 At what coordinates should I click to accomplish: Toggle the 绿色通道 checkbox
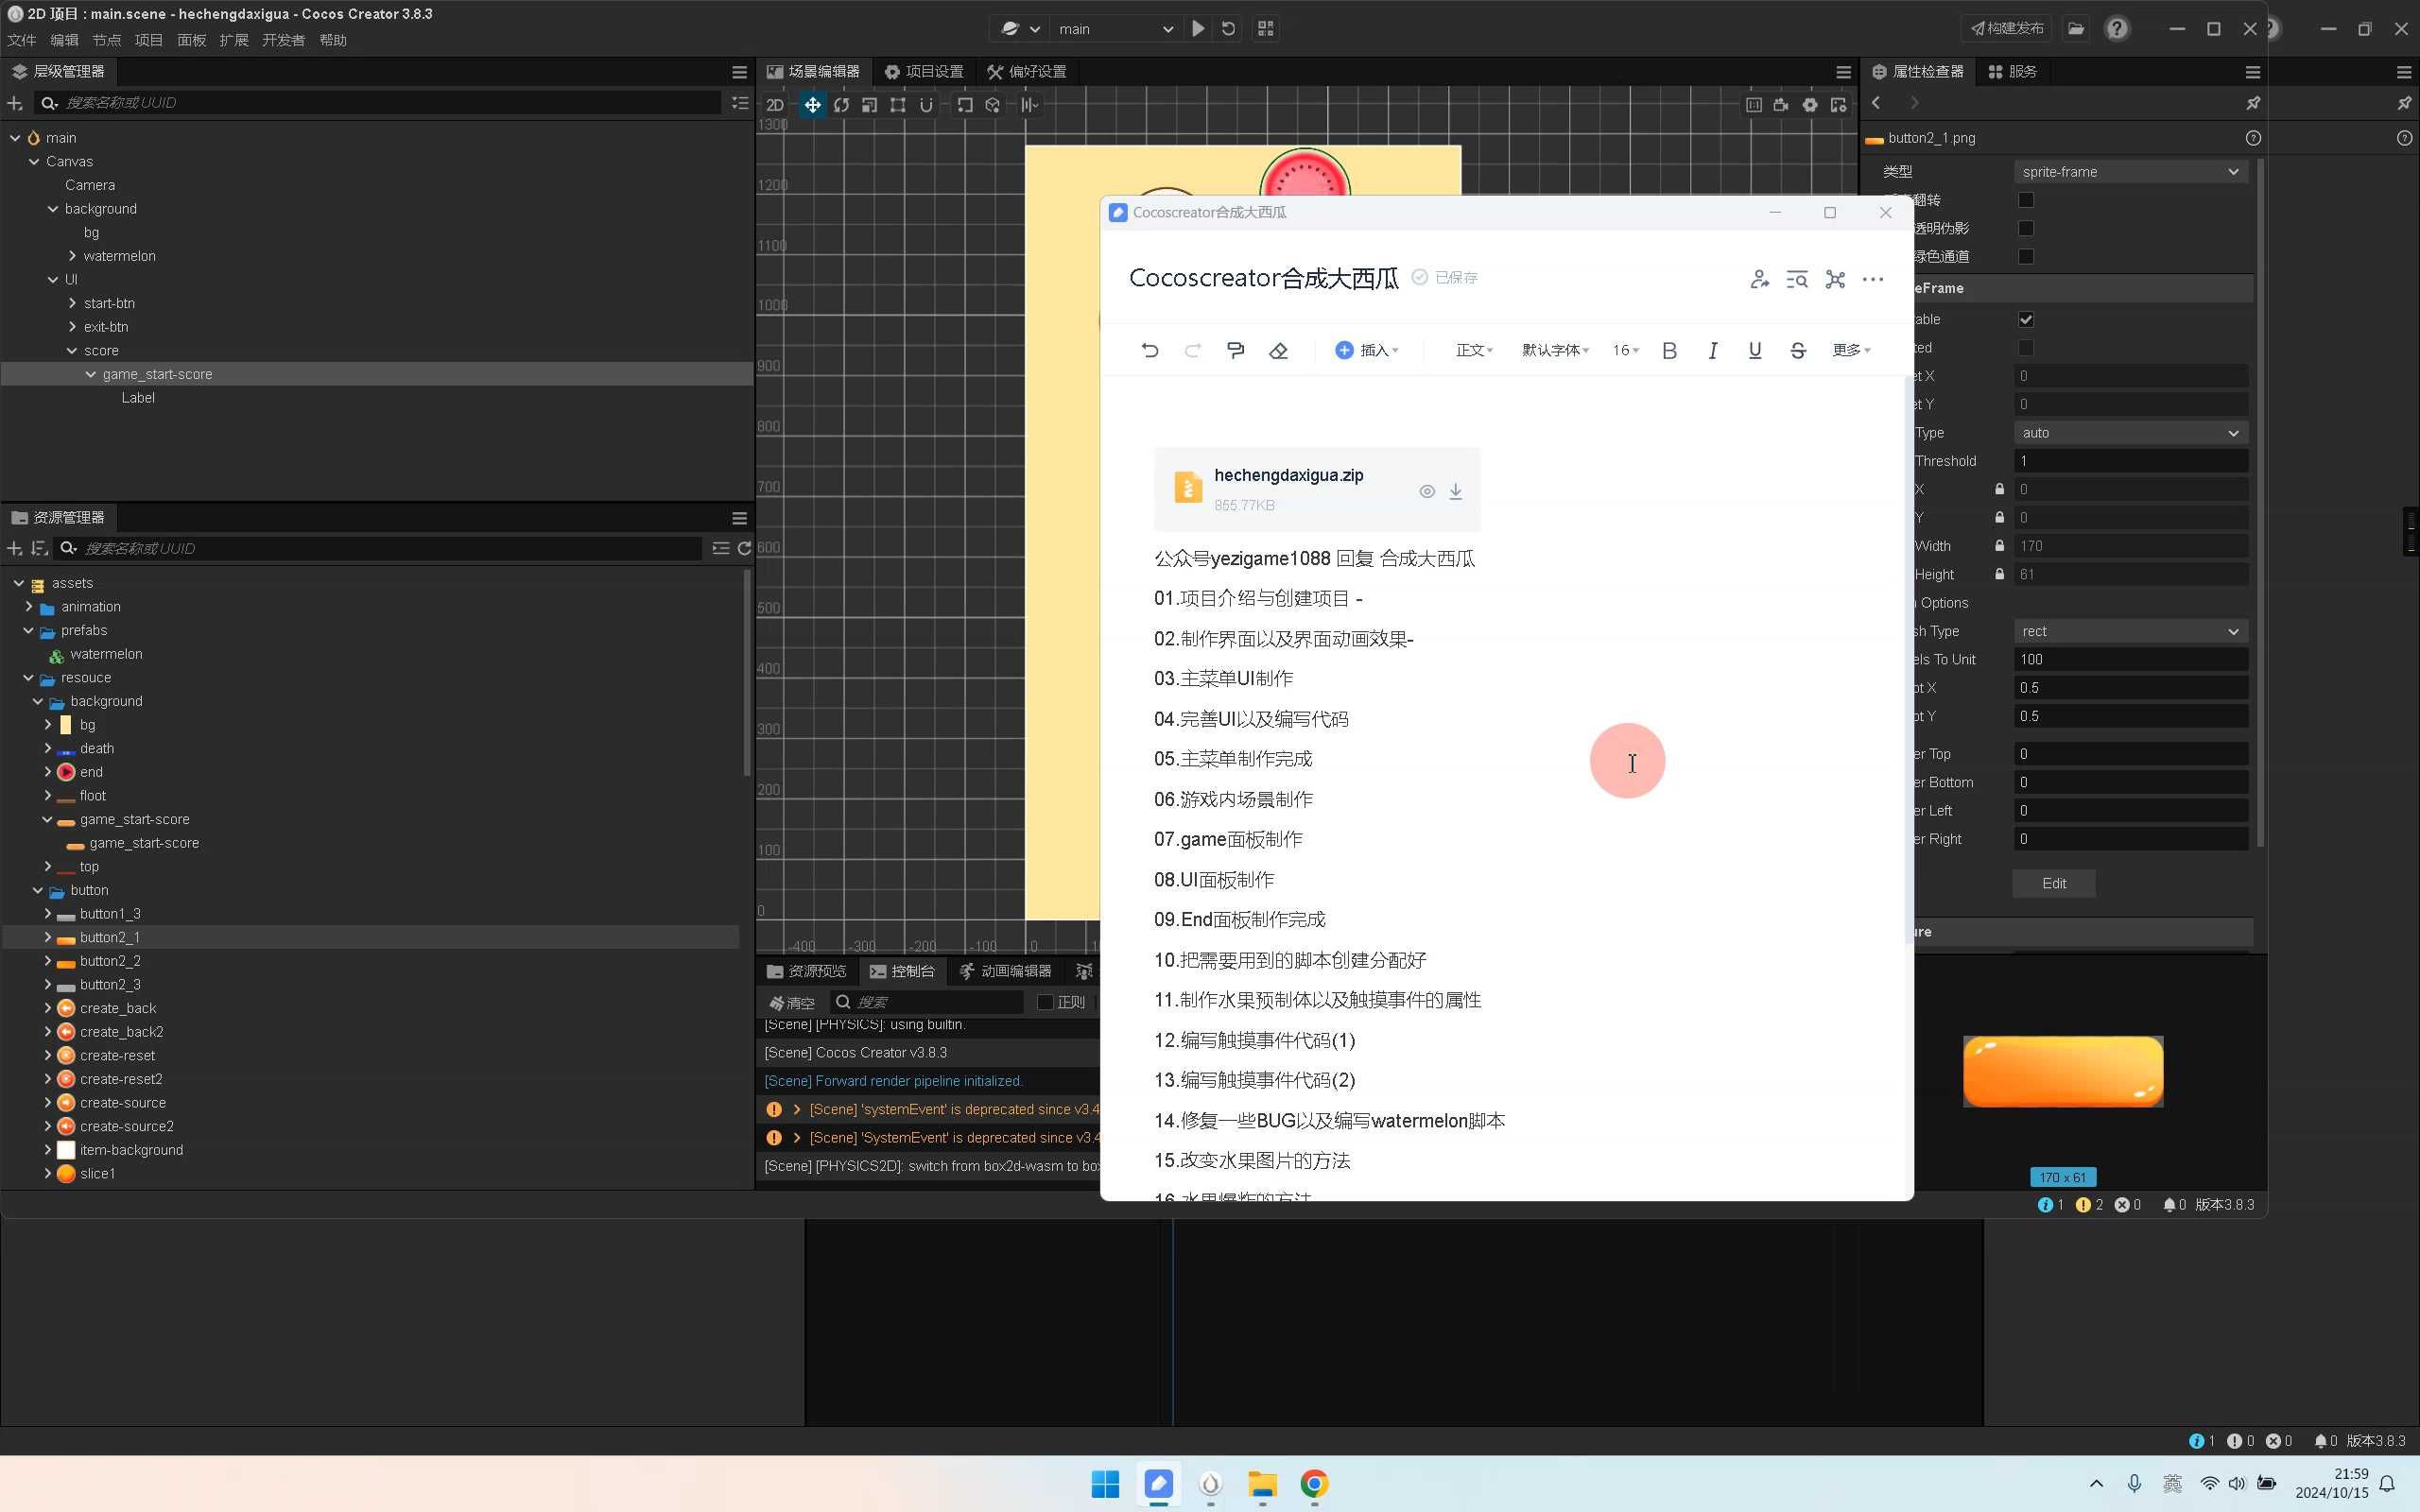coord(2026,256)
